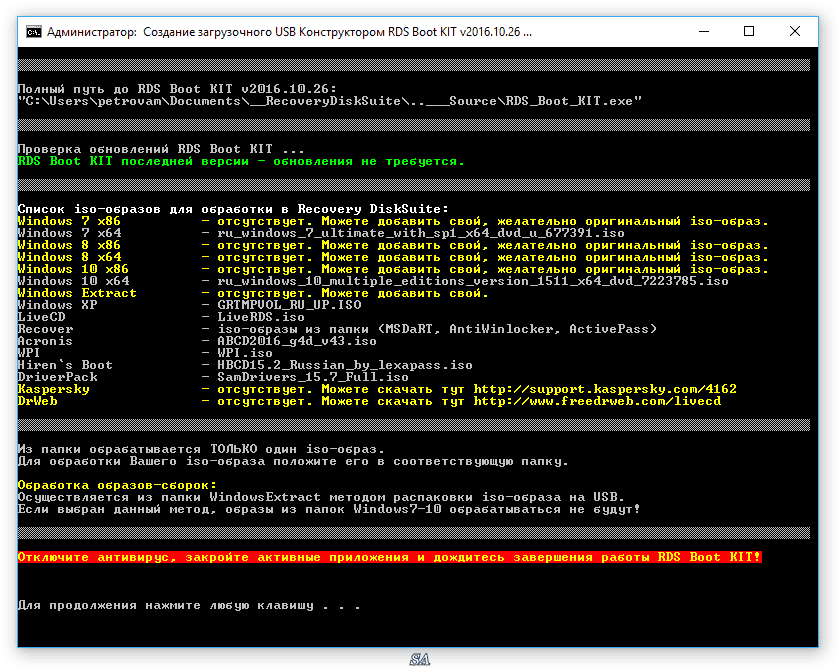Click 'Проверка обновлений RDS Boot KIT ...' line
This screenshot has height=670, width=840.
tap(161, 149)
